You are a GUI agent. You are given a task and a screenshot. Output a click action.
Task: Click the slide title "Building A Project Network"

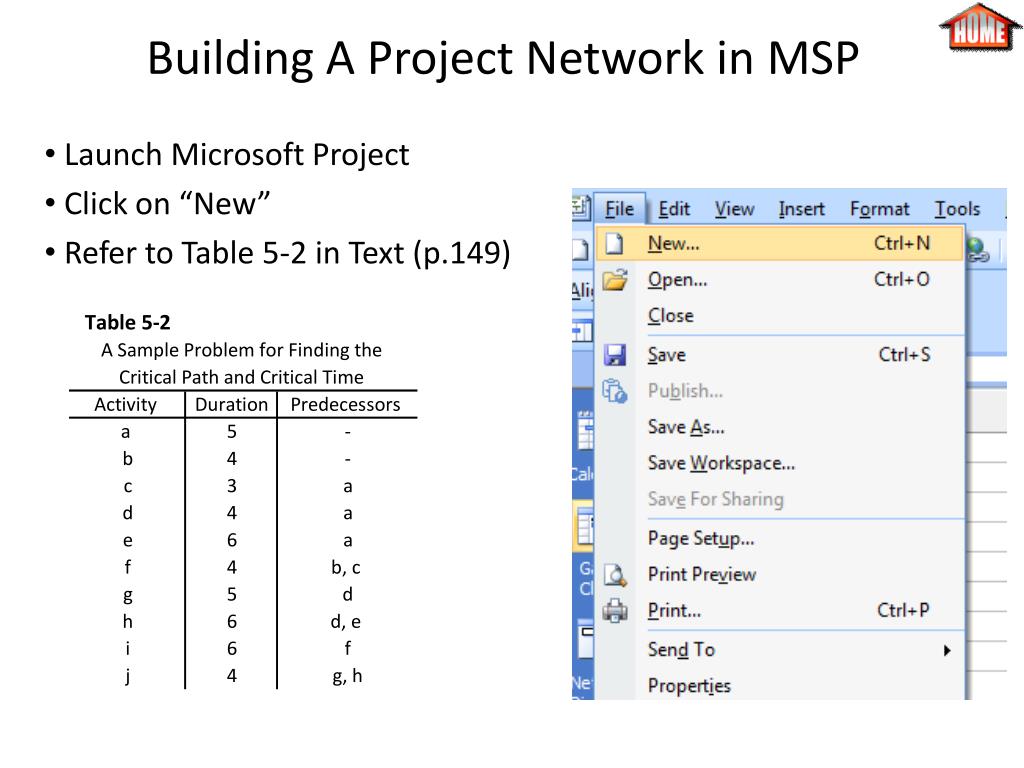[x=503, y=58]
